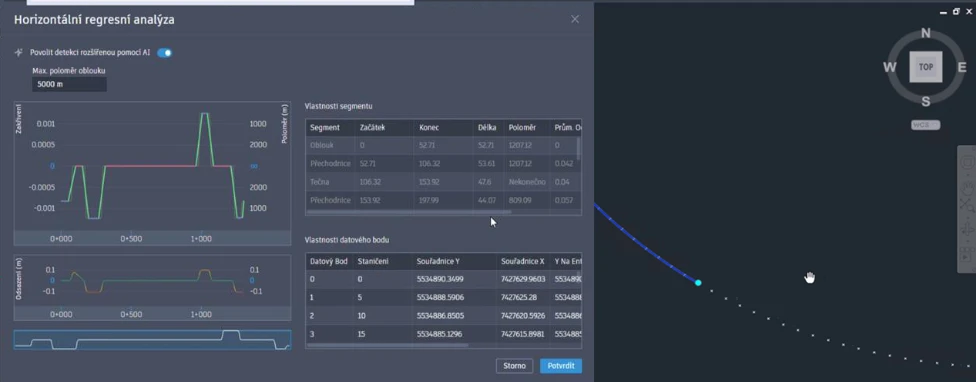The image size is (976, 382).
Task: Click the S compass direction
Action: click(926, 101)
